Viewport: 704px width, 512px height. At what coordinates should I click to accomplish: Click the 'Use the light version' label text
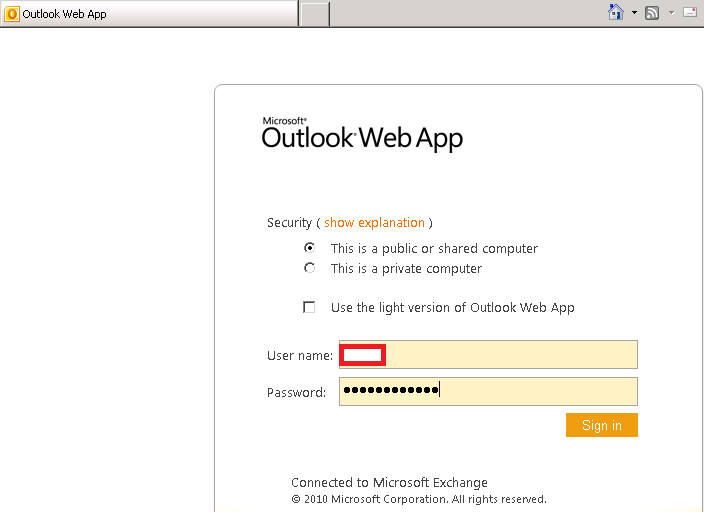[x=452, y=308]
